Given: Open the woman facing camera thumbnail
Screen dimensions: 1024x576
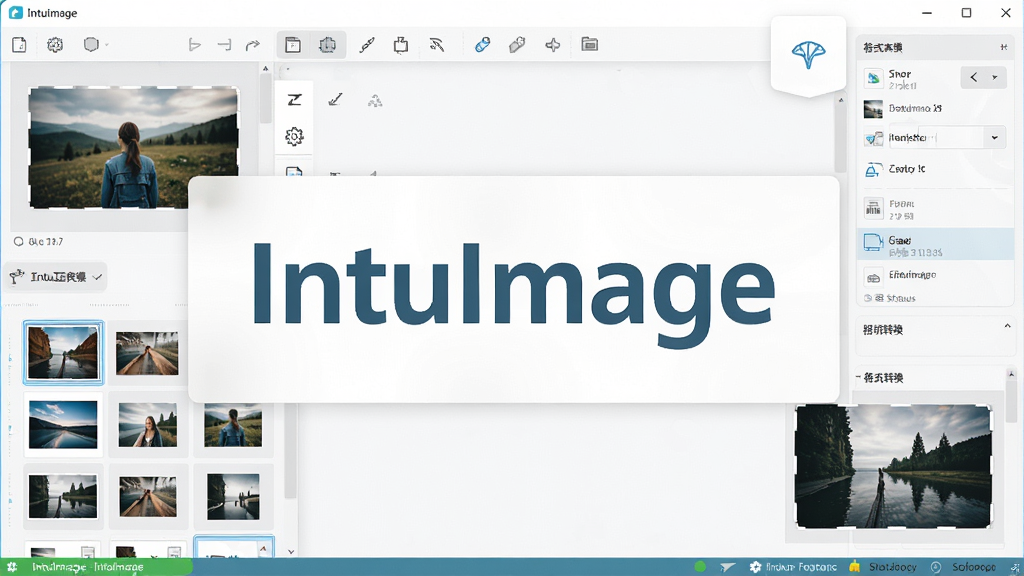Looking at the screenshot, I should [148, 424].
